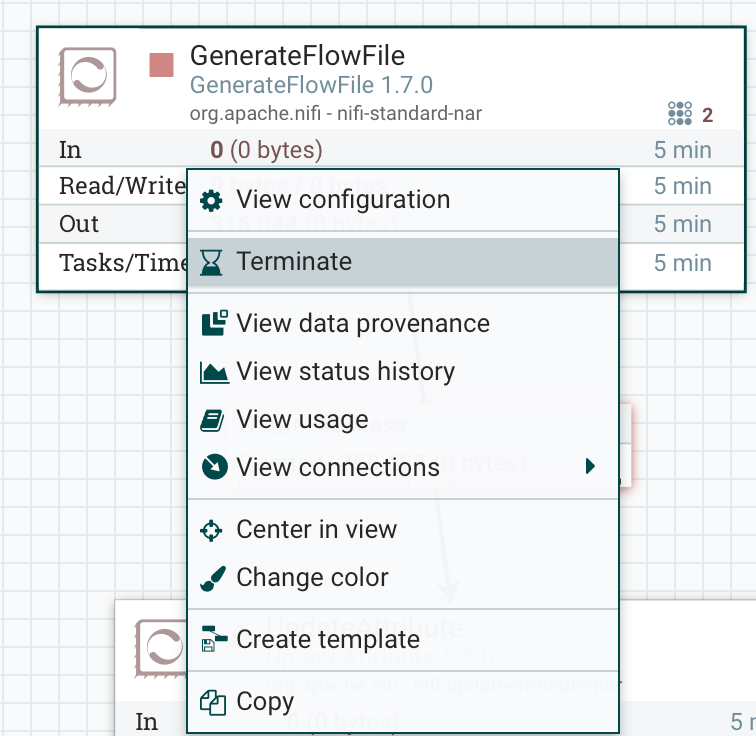The height and width of the screenshot is (736, 756).
Task: Click the Copy icon in the menu
Action: (x=213, y=702)
